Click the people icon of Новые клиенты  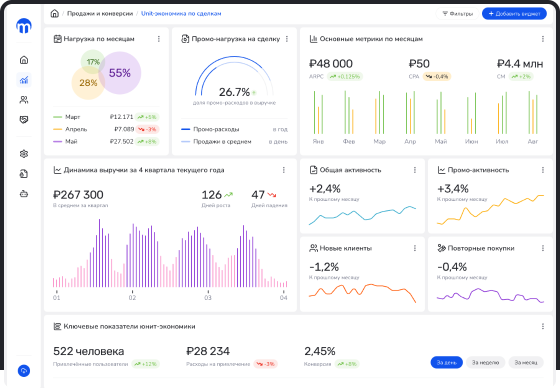(313, 248)
